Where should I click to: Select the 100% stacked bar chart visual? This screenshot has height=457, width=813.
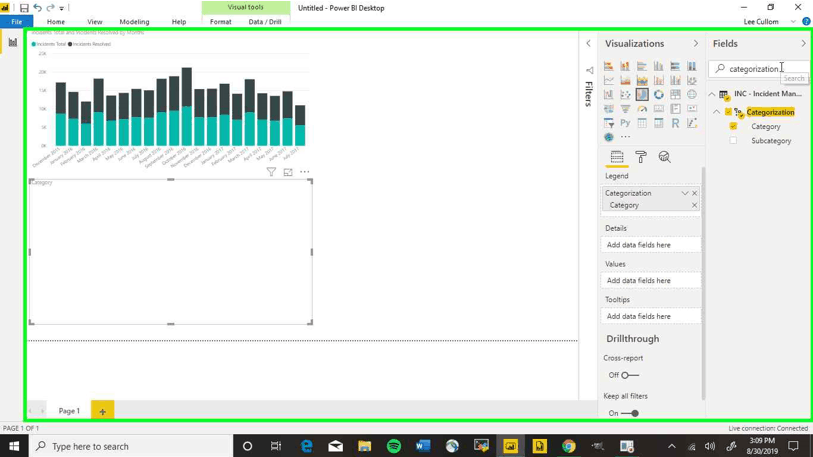pos(675,66)
